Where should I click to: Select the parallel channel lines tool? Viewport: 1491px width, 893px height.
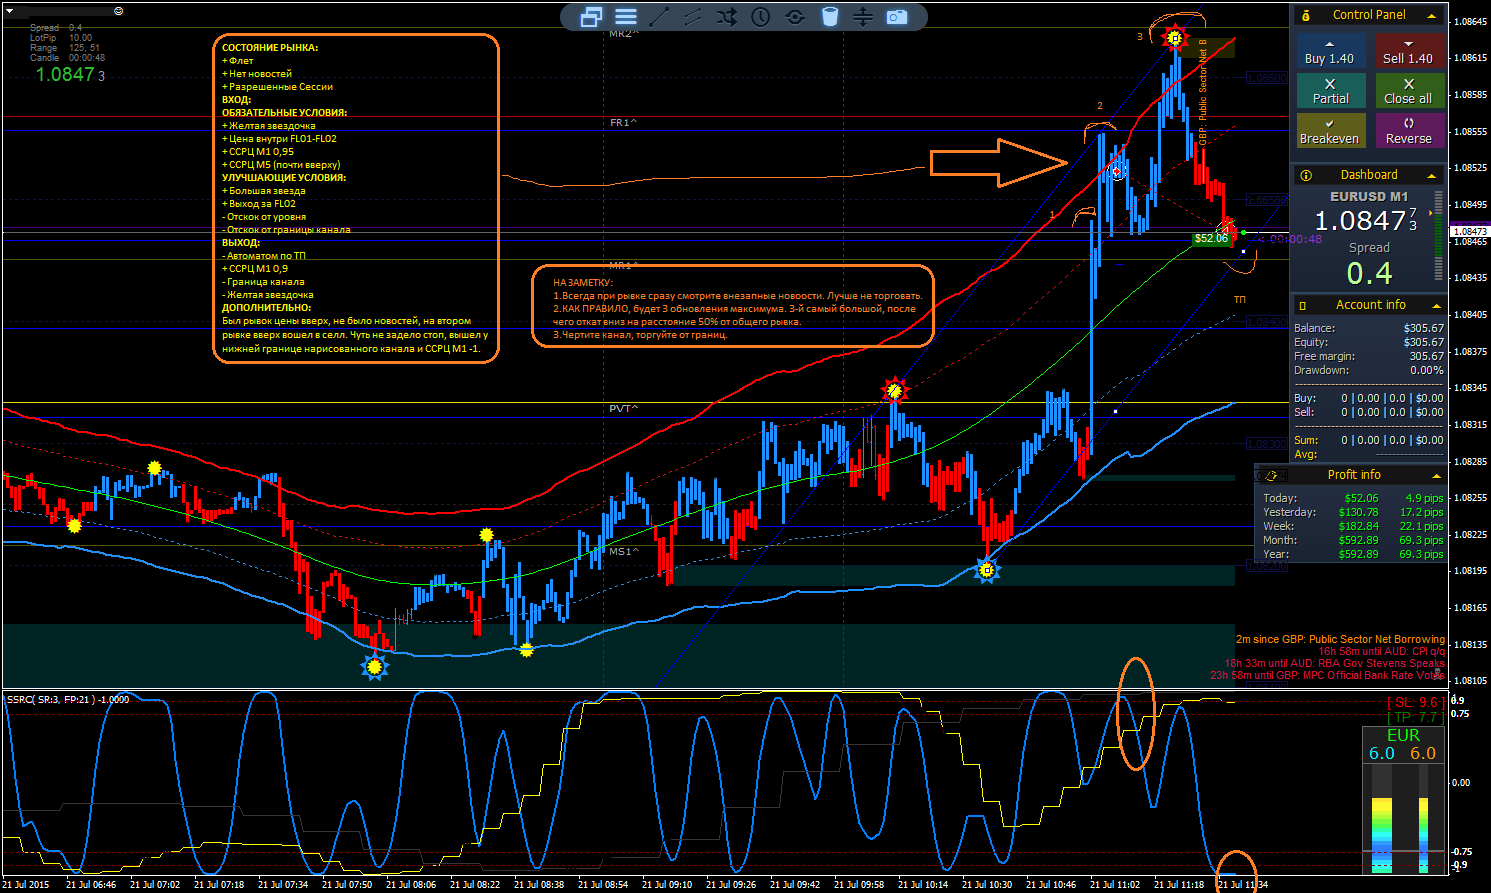click(x=692, y=17)
